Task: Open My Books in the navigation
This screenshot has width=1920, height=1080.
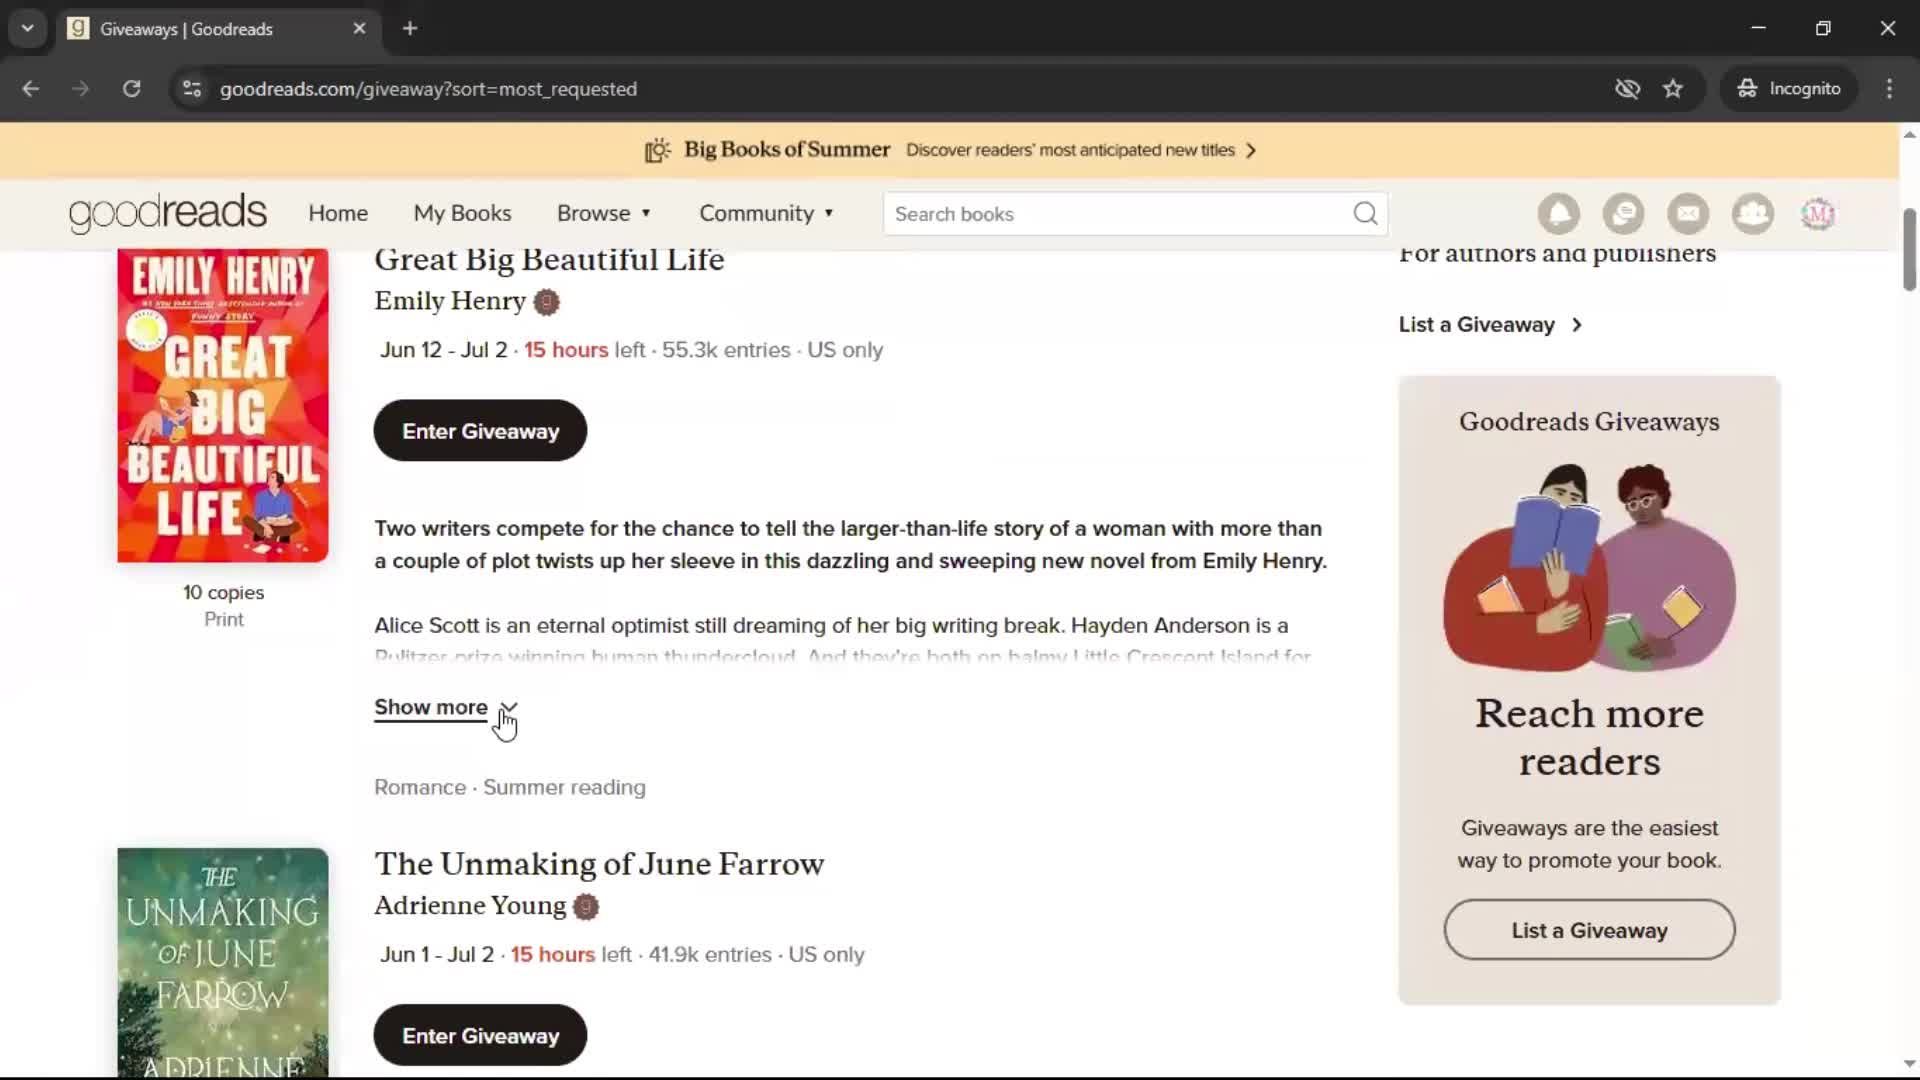Action: 462,214
